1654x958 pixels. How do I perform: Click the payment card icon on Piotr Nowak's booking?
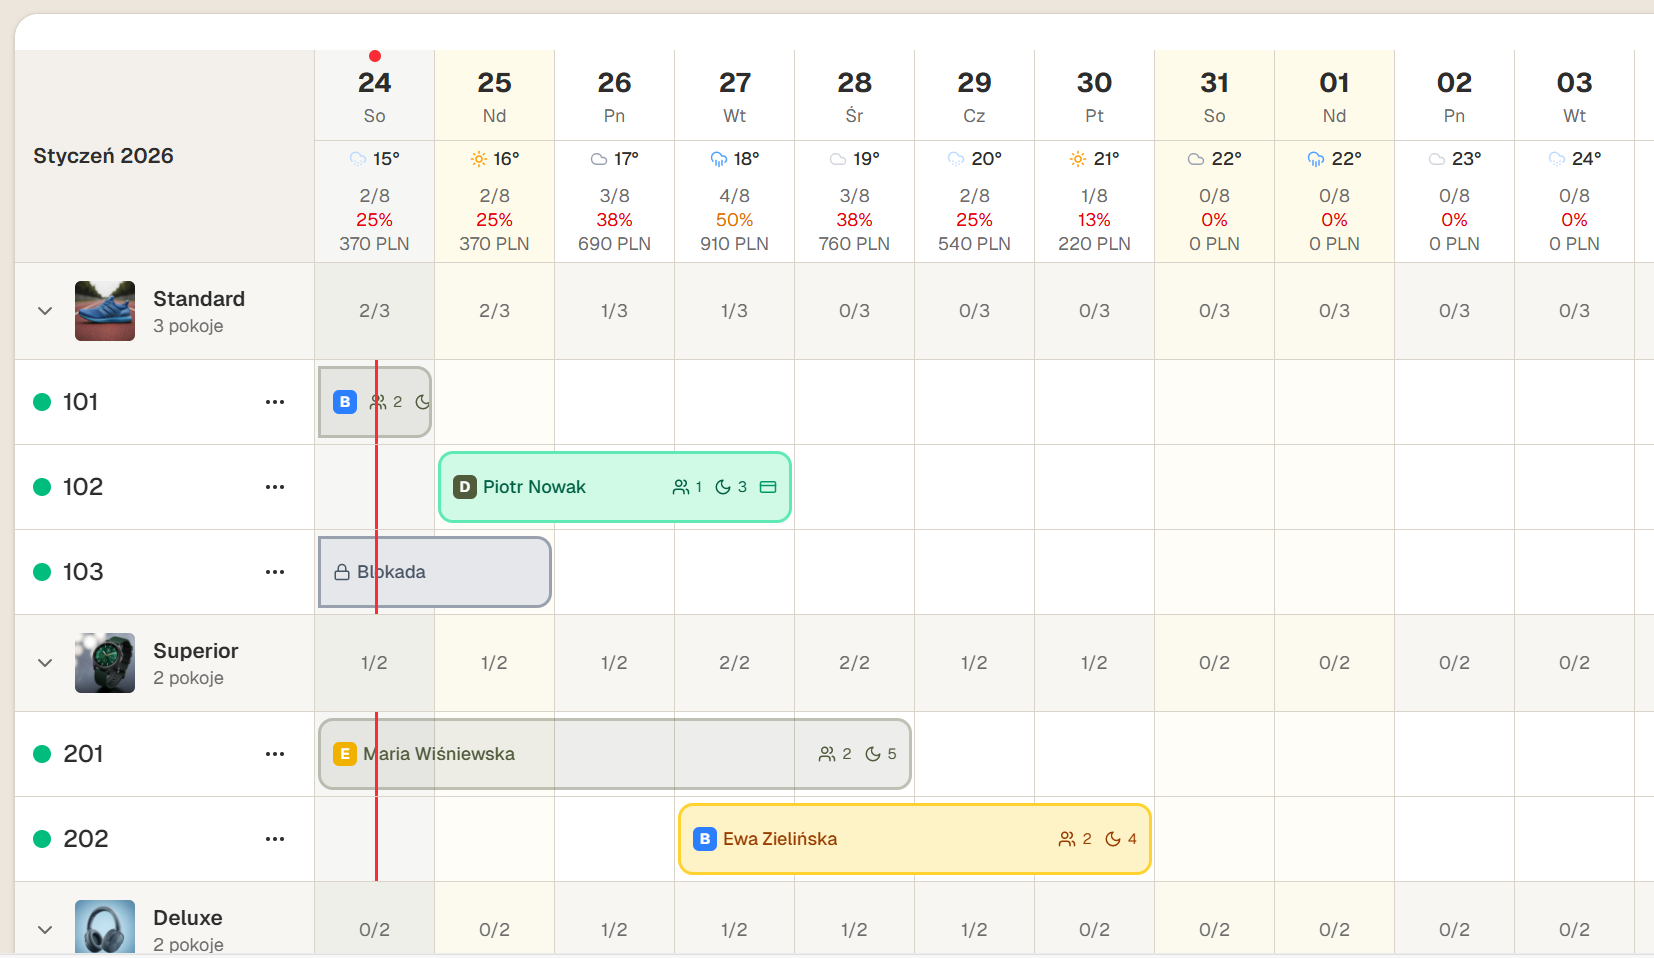pos(768,487)
